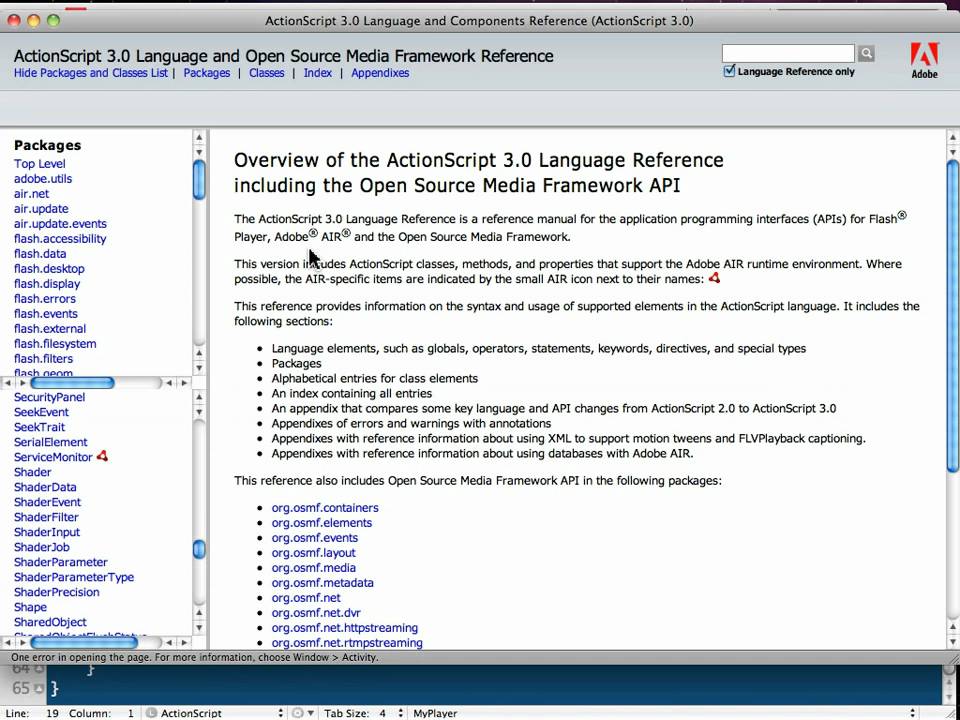
Task: Open SeekEvent class
Action: [x=41, y=412]
